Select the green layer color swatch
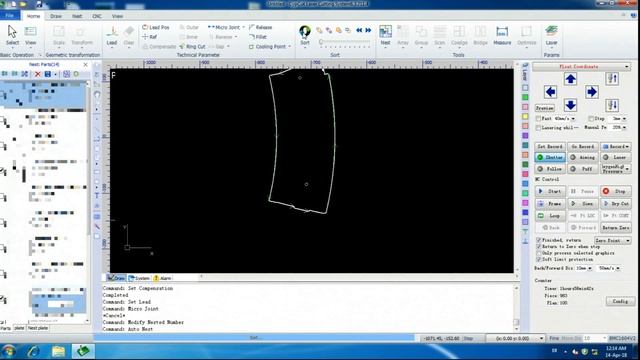The width and height of the screenshot is (640, 360). tap(525, 97)
